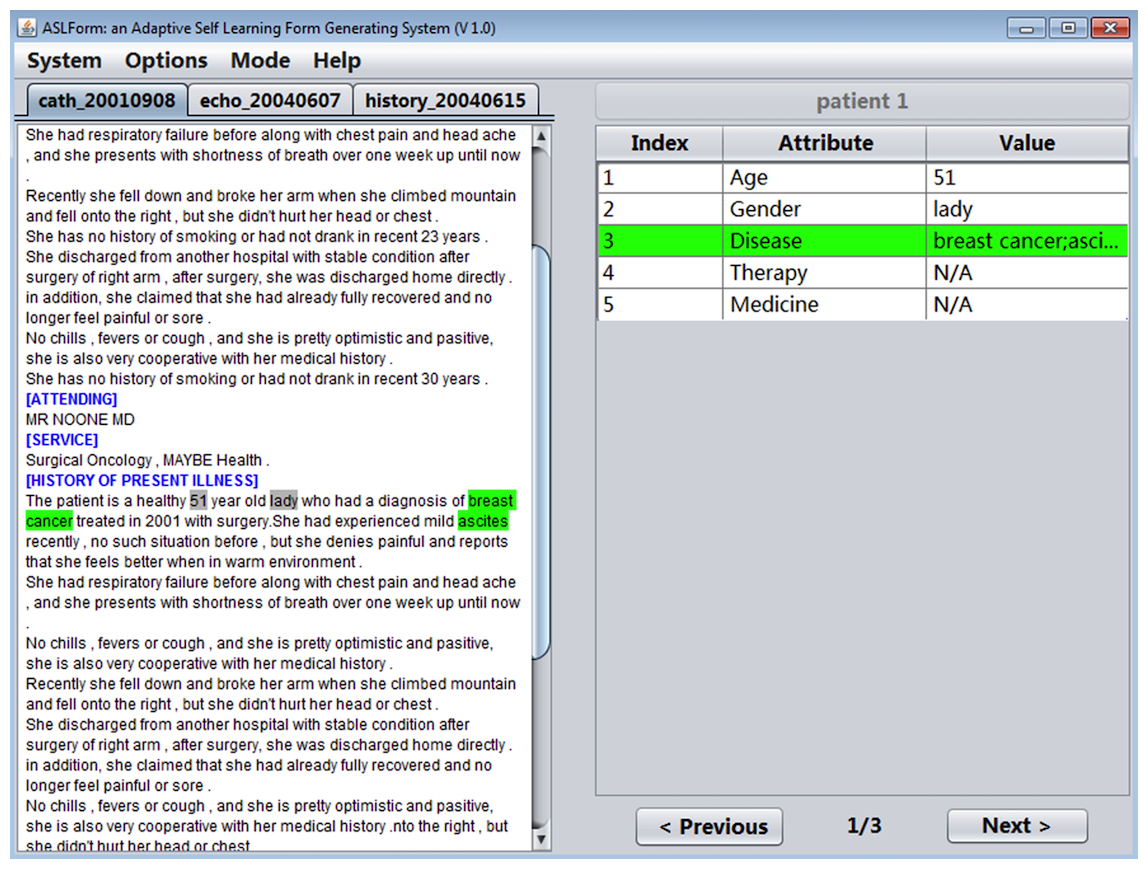
Task: Open the Help menu
Action: 336,61
